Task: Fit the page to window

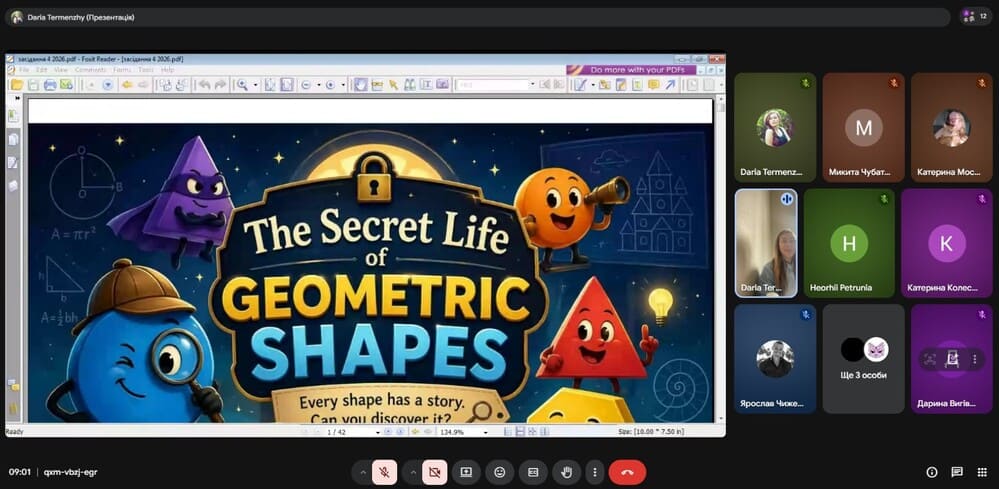Action: tap(270, 85)
